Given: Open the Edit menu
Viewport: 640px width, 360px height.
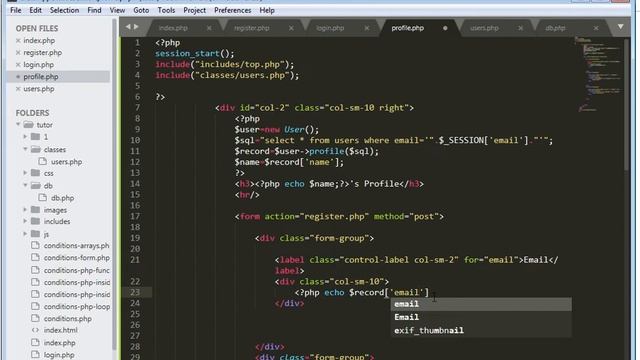Looking at the screenshot, I should point(35,10).
